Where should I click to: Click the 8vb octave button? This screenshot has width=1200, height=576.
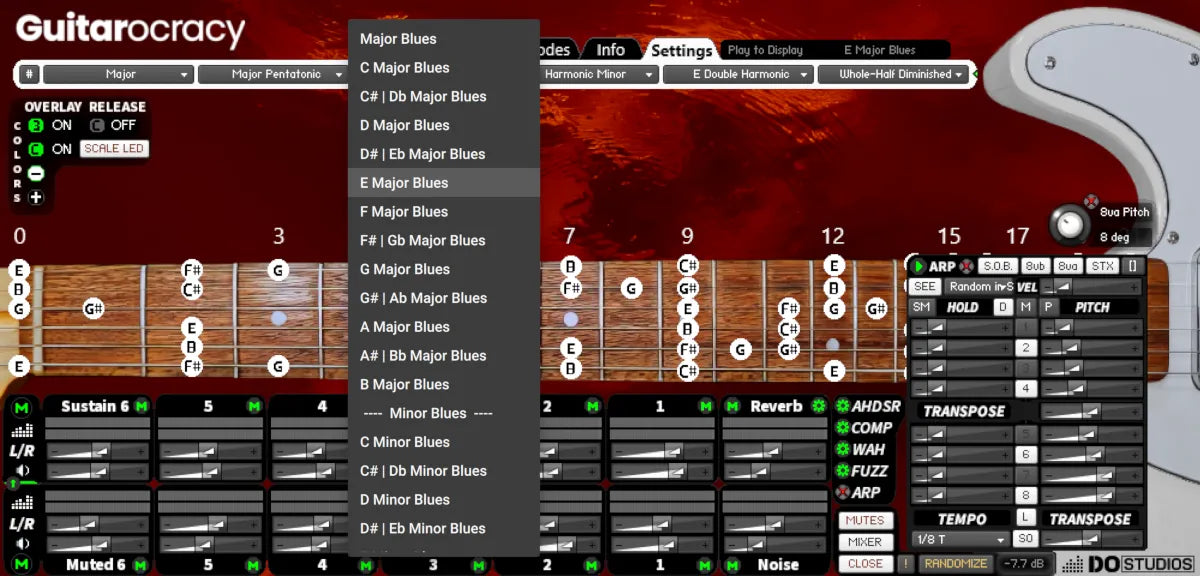(1035, 266)
